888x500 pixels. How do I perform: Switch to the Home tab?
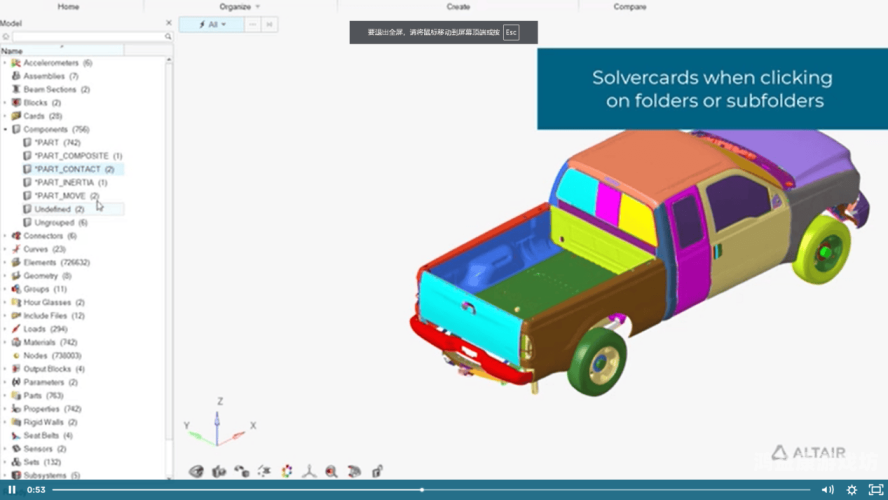tap(69, 7)
